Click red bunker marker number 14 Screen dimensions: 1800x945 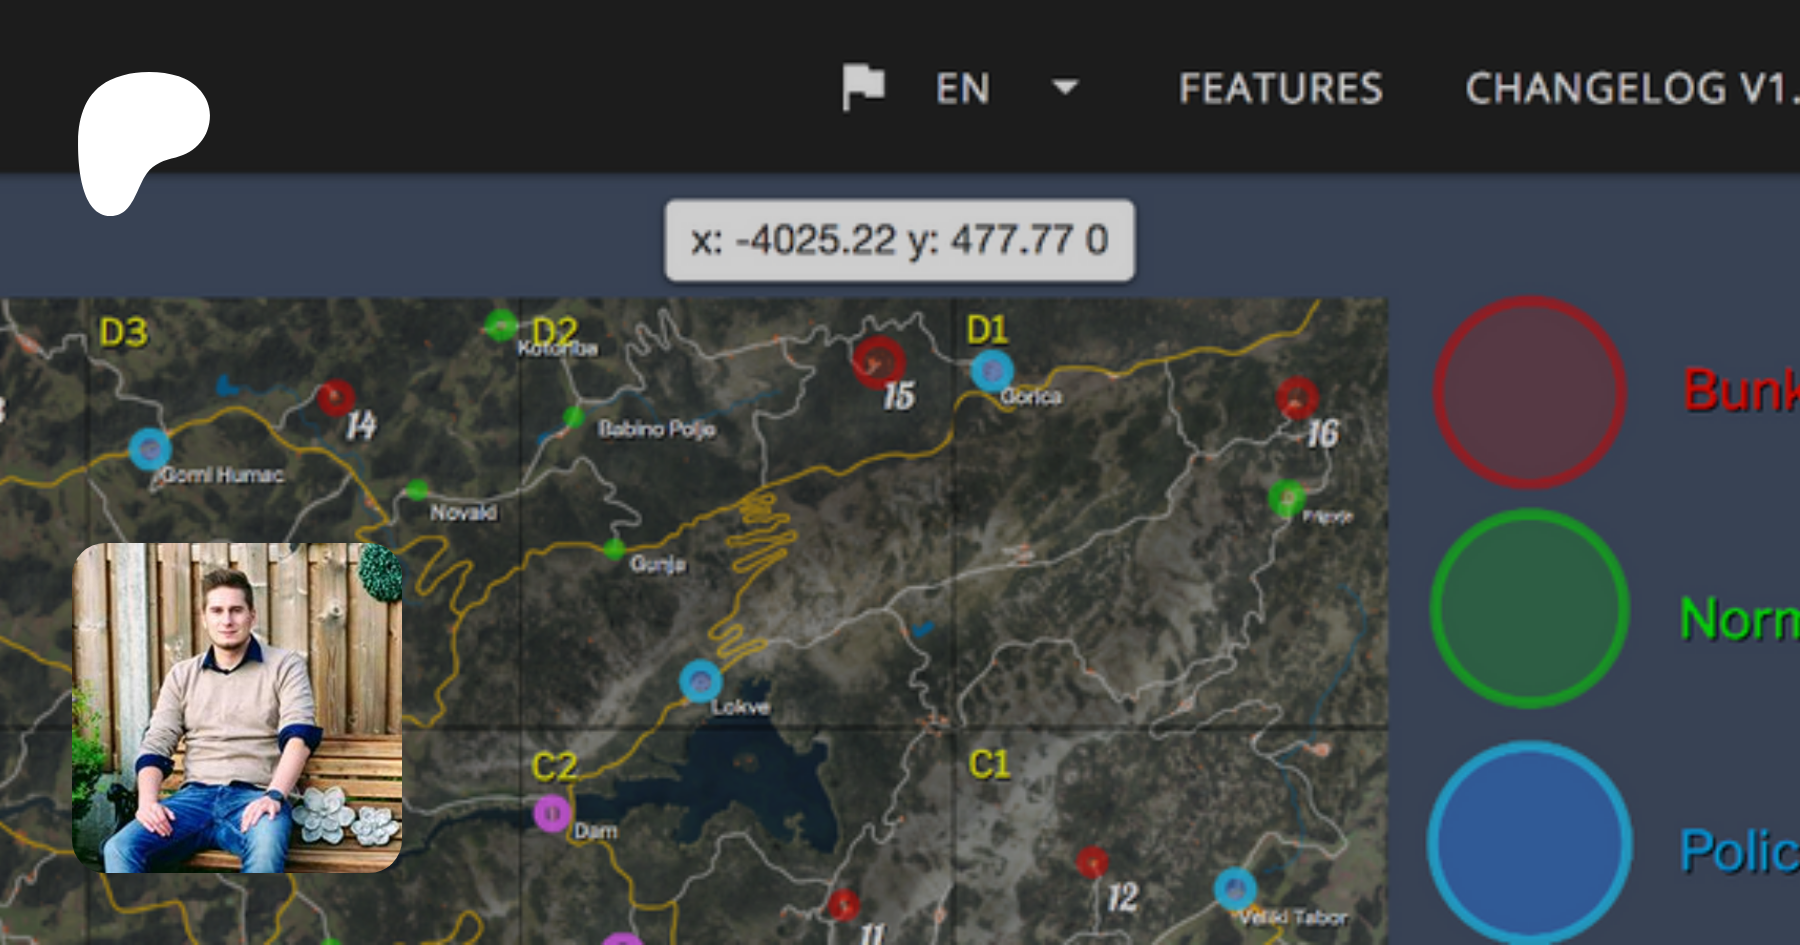[336, 397]
